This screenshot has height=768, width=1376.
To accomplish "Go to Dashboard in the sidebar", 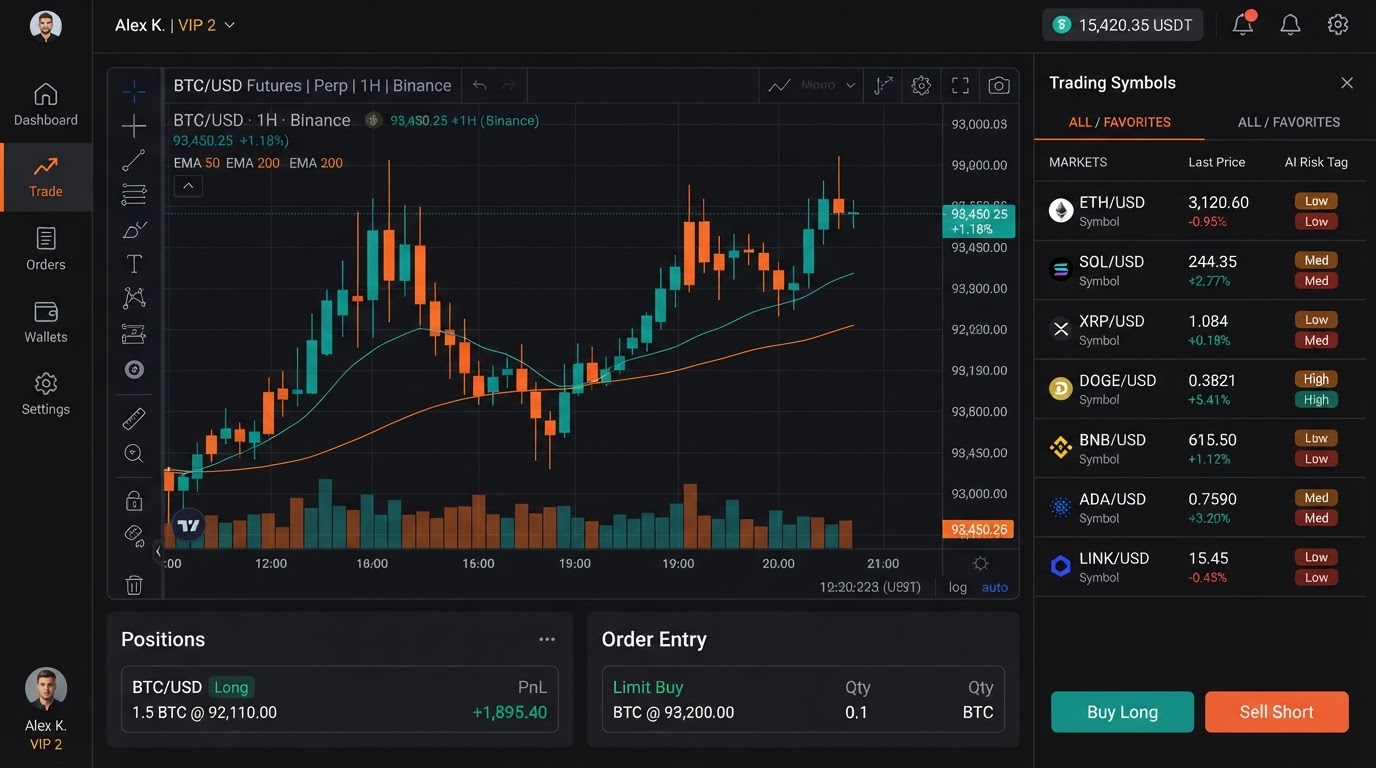I will coord(46,105).
